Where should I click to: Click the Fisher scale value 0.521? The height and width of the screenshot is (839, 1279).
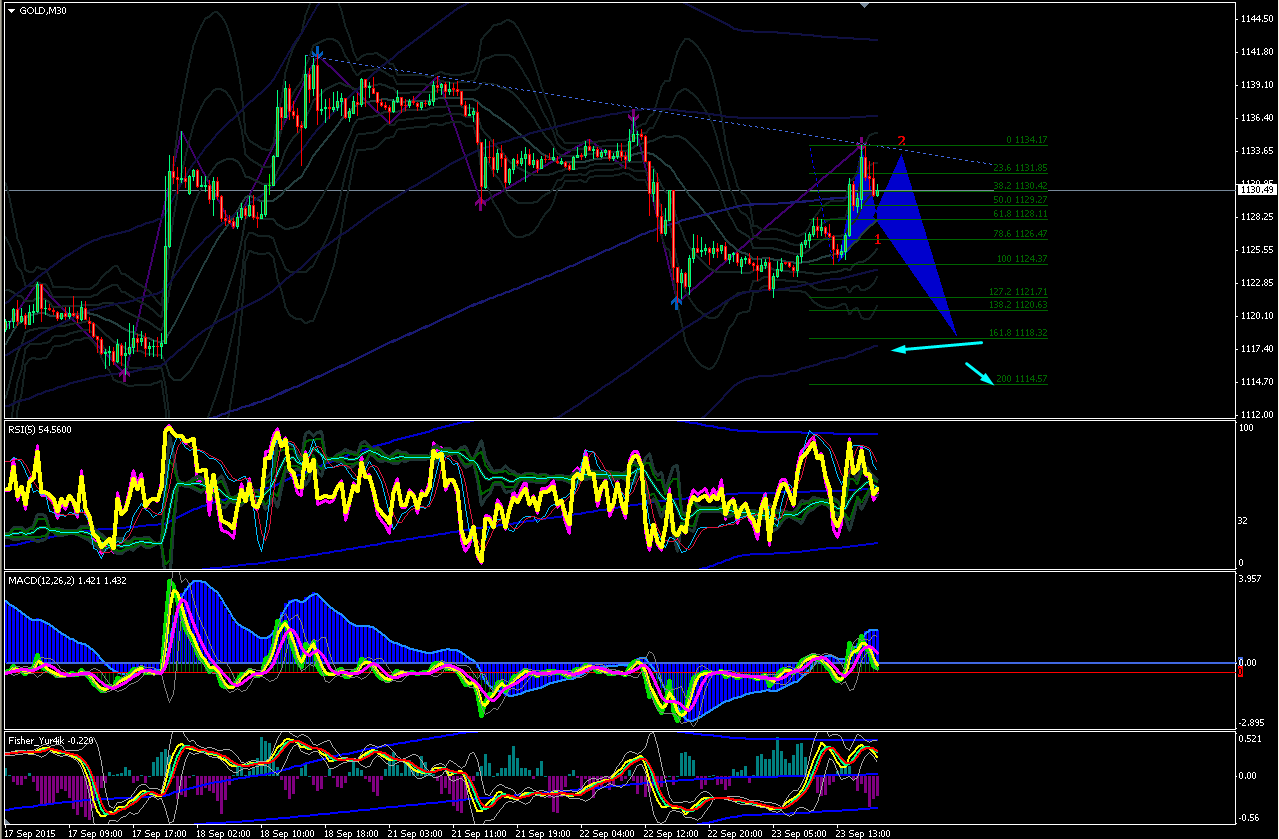pyautogui.click(x=1251, y=739)
